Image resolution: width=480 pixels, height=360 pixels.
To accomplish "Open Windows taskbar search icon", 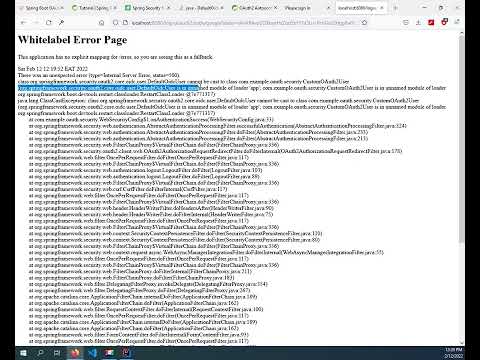I will [x=41, y=353].
